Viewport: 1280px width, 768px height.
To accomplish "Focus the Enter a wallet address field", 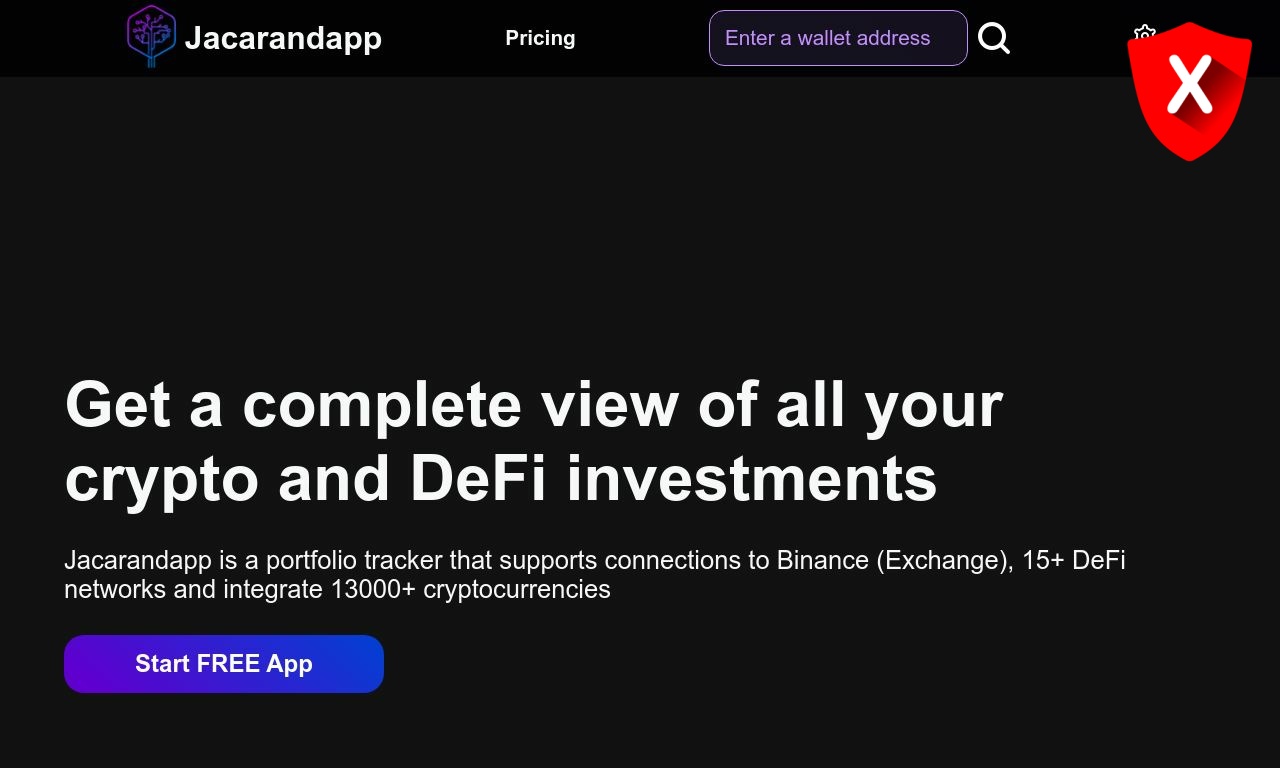I will (x=838, y=38).
